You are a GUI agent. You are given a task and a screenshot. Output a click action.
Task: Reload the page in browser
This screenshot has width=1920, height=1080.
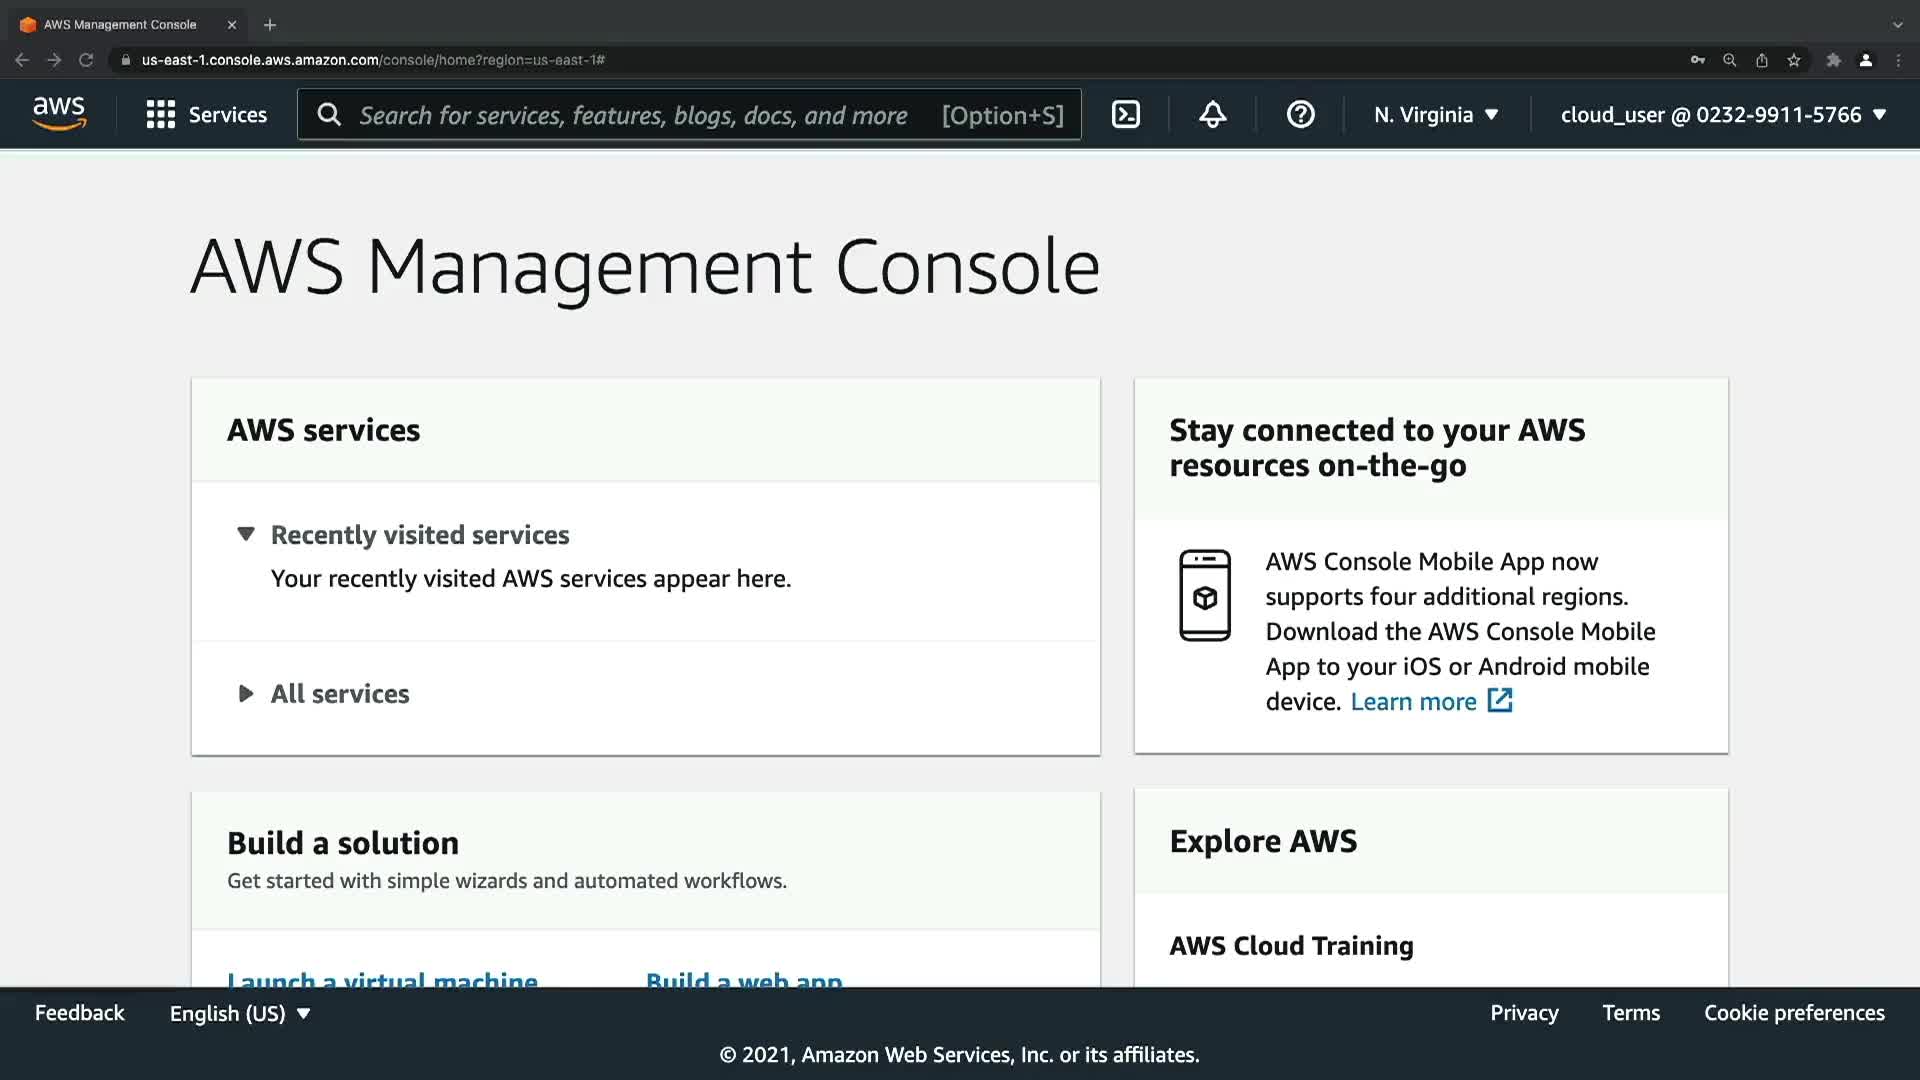point(86,60)
